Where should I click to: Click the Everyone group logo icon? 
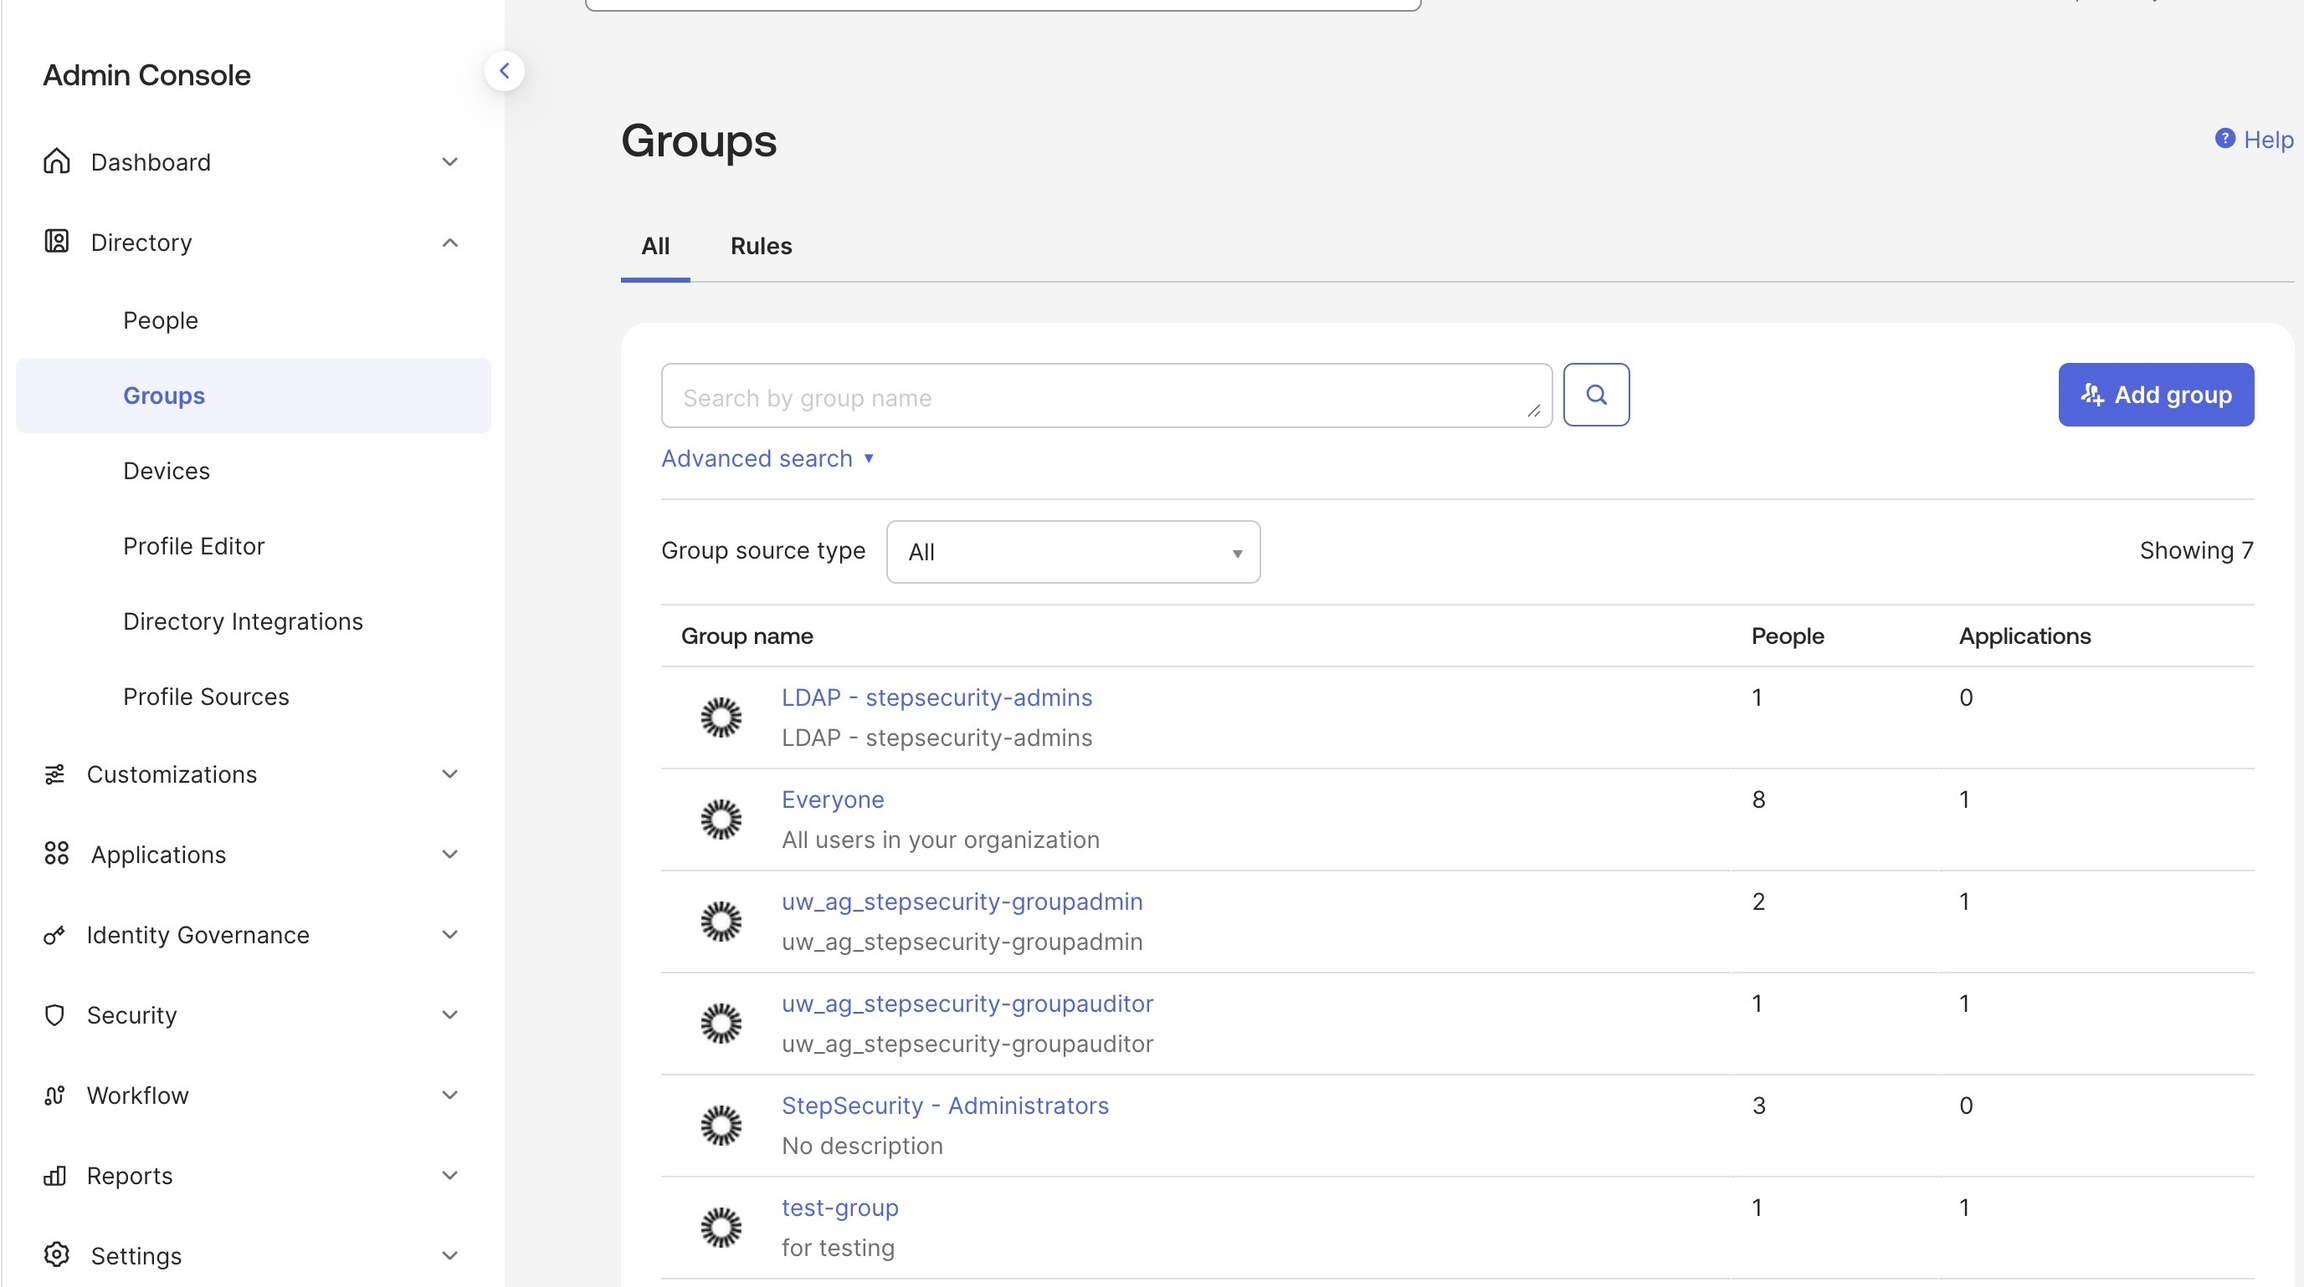pyautogui.click(x=720, y=819)
